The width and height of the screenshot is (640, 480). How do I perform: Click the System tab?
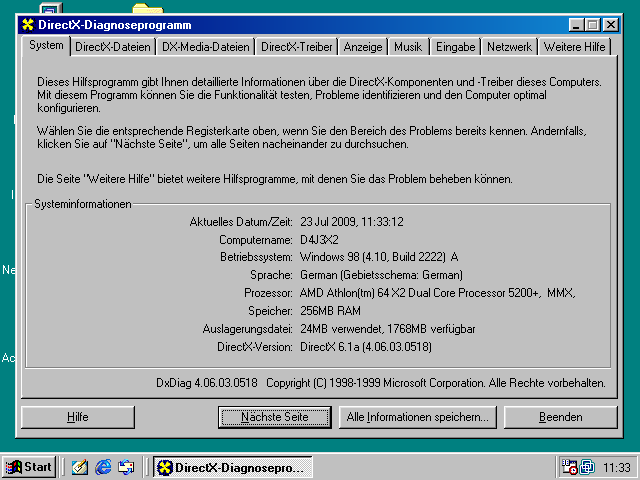46,45
